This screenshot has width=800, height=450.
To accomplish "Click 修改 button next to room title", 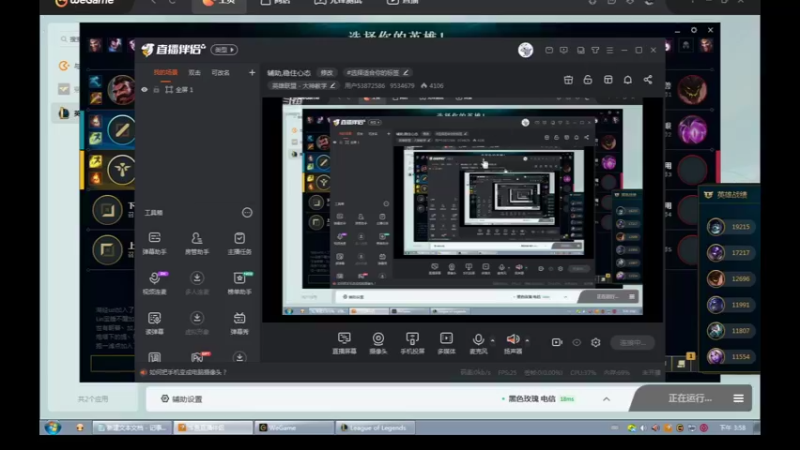I will [327, 73].
